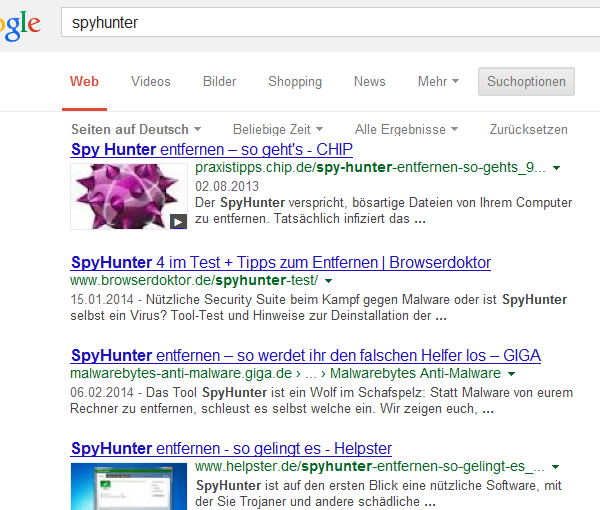Click the Suchoptionen button
This screenshot has width=600, height=510.
pos(526,81)
